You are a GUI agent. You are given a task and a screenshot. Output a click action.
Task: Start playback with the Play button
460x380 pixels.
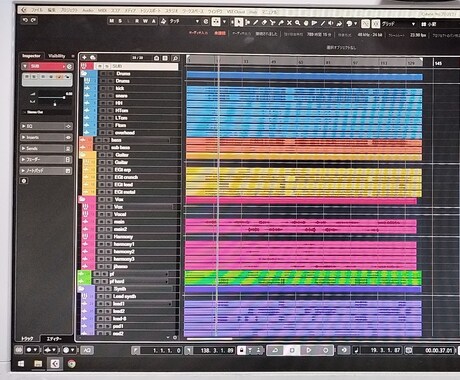309,350
